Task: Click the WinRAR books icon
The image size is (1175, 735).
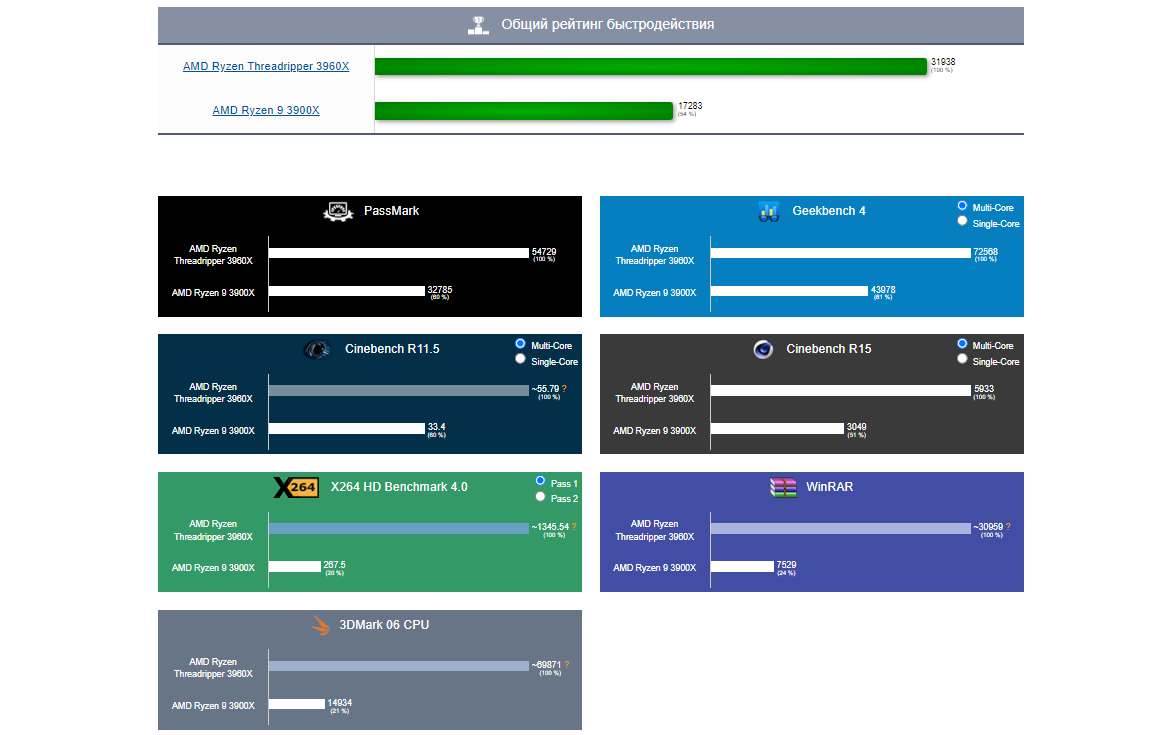Action: click(x=783, y=488)
